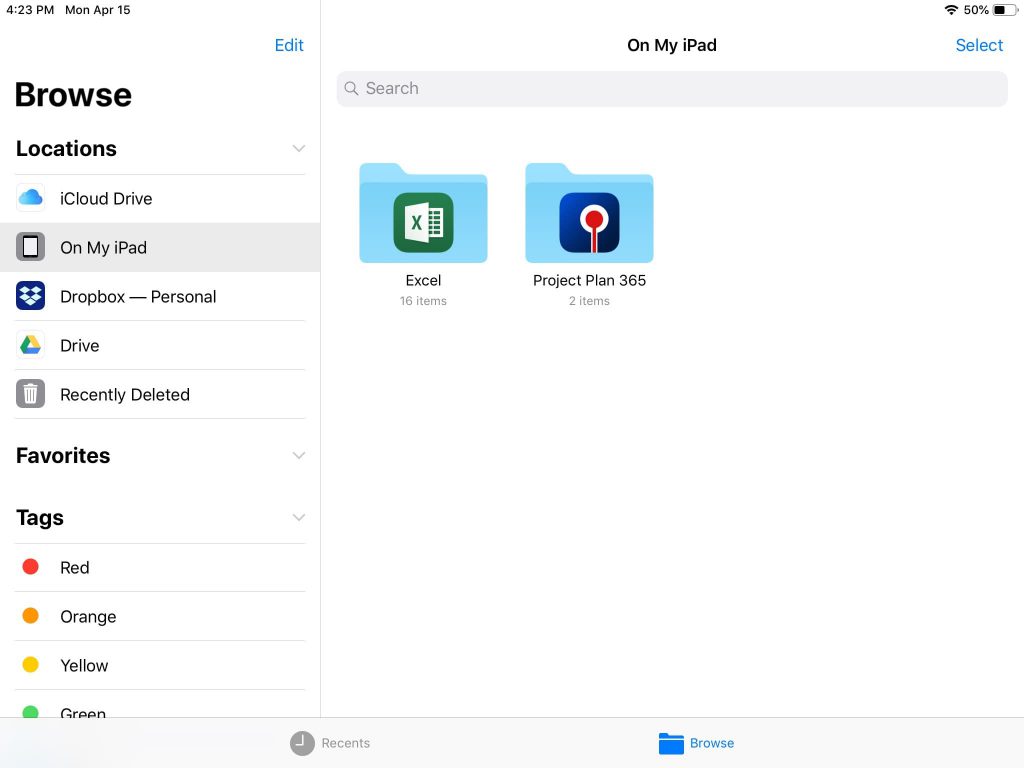This screenshot has height=768, width=1024.
Task: Select the Green tag
Action: [x=83, y=712]
